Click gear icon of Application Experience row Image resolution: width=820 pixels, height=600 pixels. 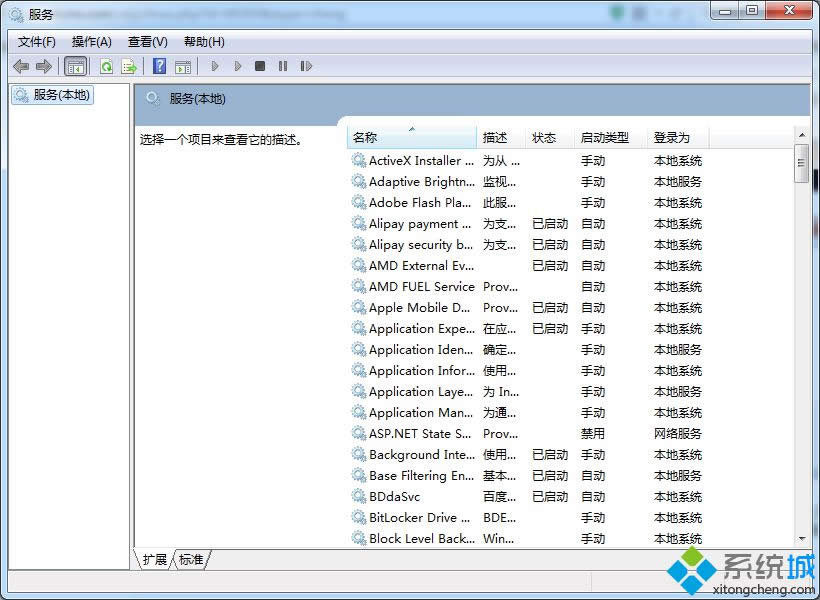pyautogui.click(x=359, y=328)
